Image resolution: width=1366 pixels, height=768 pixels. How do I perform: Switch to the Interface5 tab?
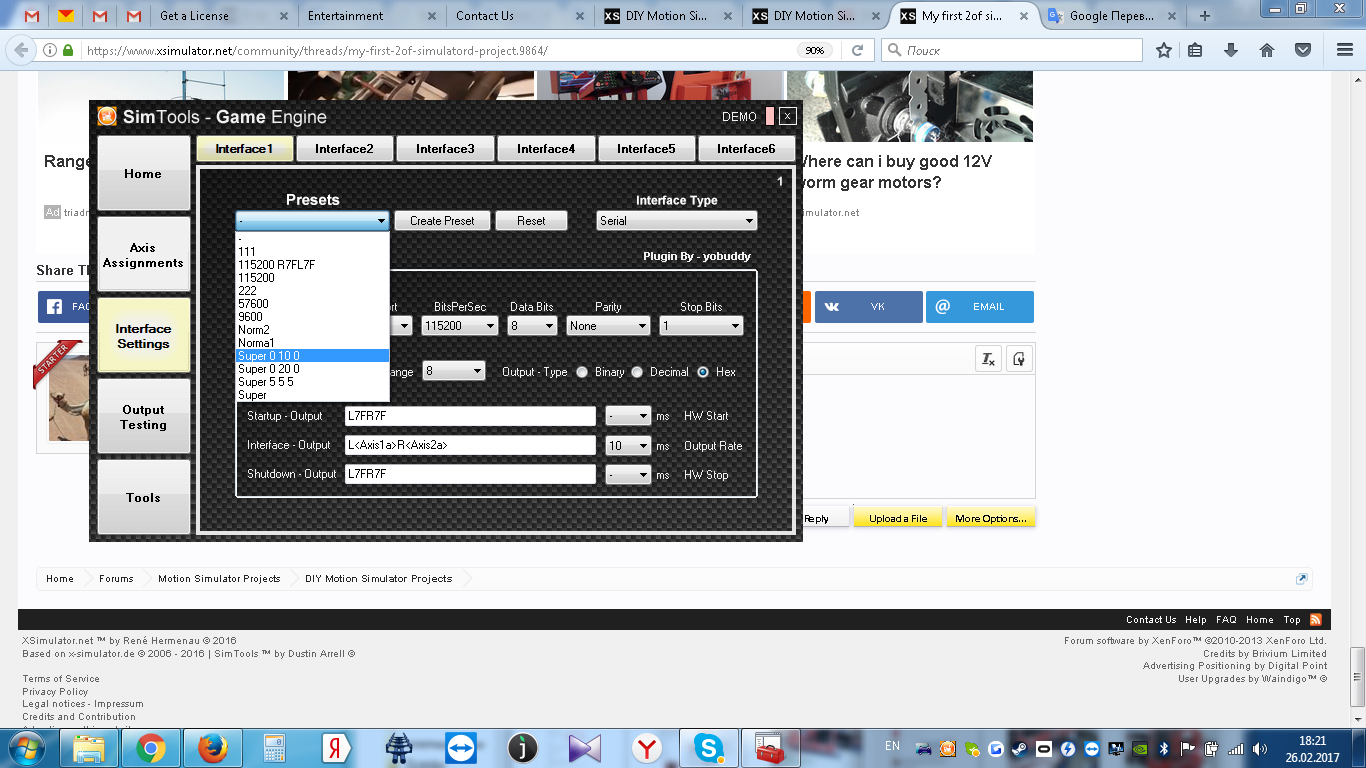pyautogui.click(x=646, y=149)
